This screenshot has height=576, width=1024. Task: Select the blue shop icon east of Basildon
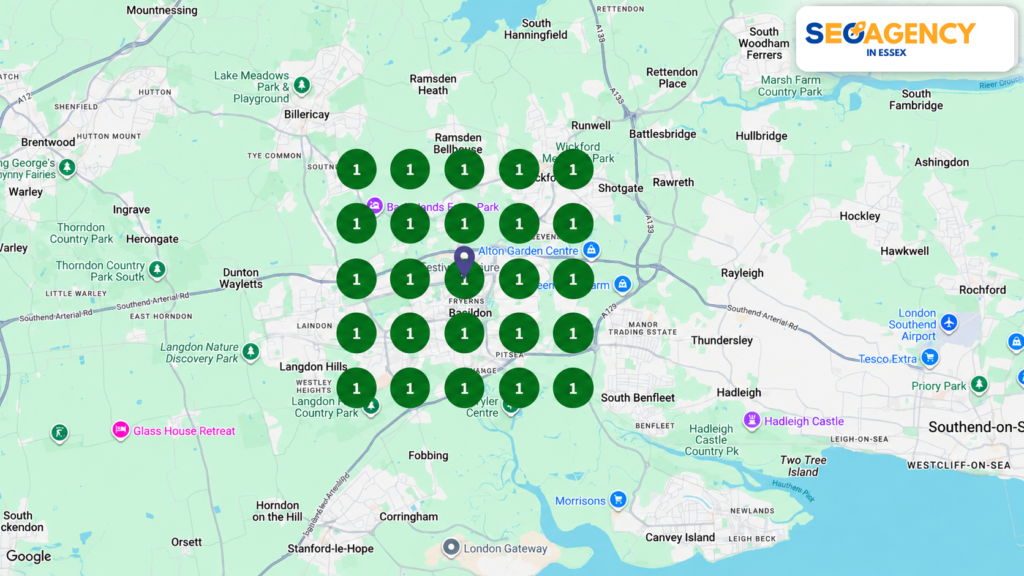pyautogui.click(x=623, y=283)
